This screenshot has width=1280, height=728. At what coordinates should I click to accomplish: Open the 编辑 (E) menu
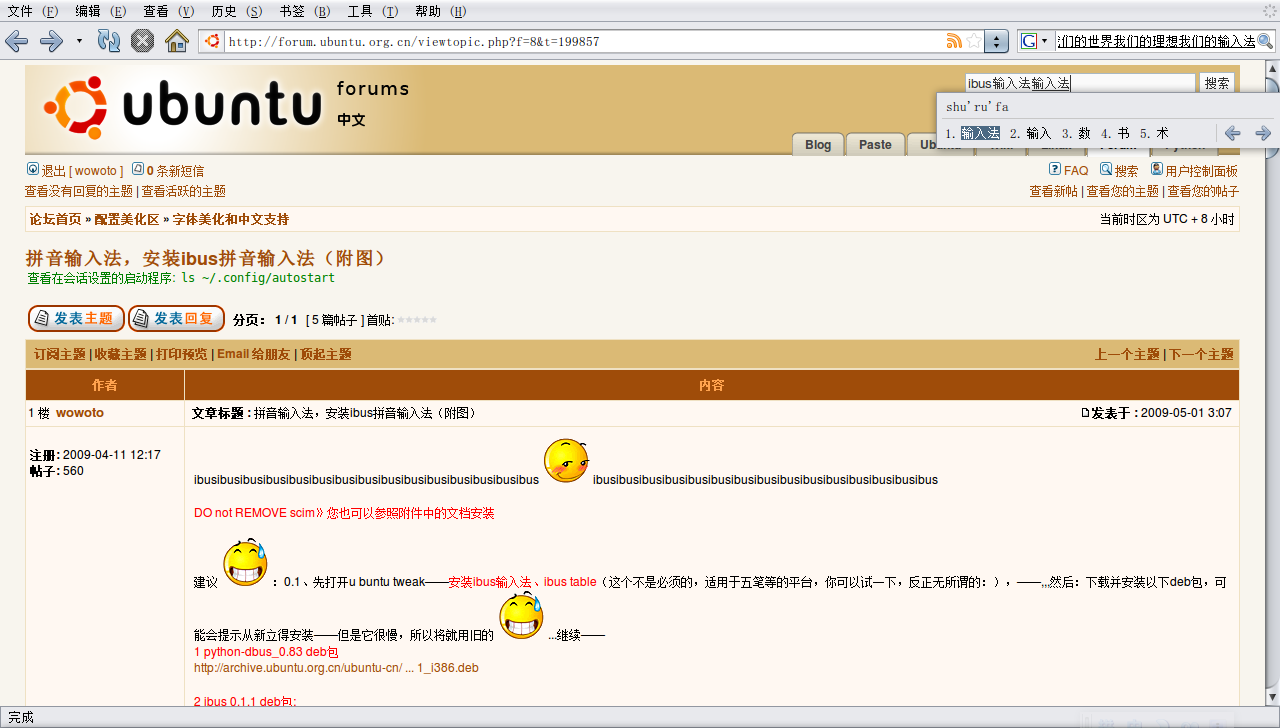pos(101,11)
